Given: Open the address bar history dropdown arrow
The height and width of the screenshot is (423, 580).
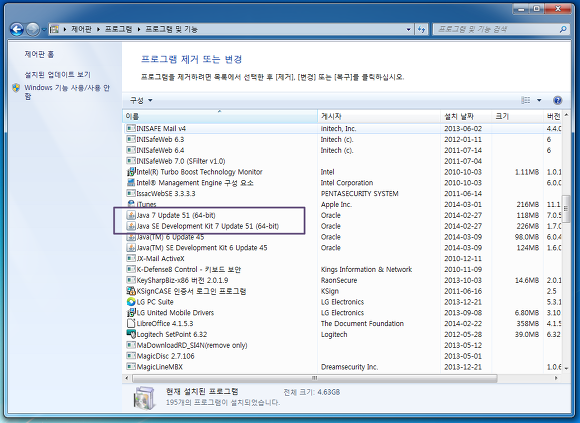Looking at the screenshot, I should coord(408,29).
